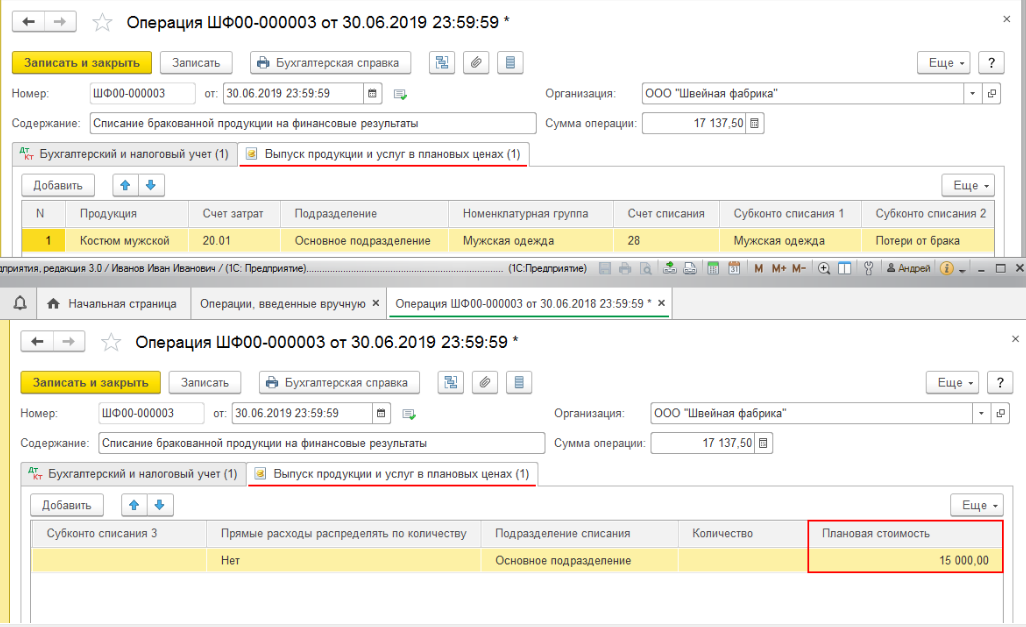This screenshot has width=1026, height=627.
Task: Open Еще menu beside the lower table
Action: pyautogui.click(x=975, y=505)
